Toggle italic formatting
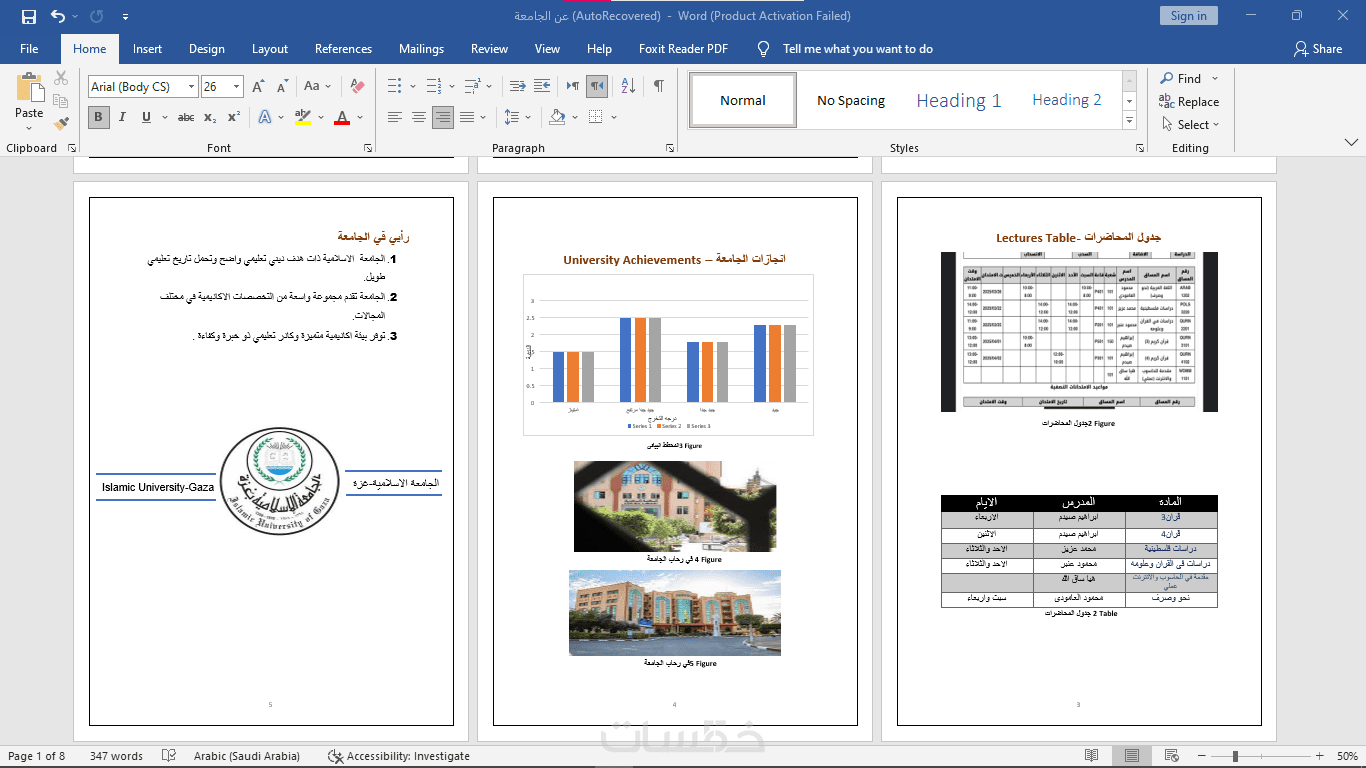 pos(122,117)
